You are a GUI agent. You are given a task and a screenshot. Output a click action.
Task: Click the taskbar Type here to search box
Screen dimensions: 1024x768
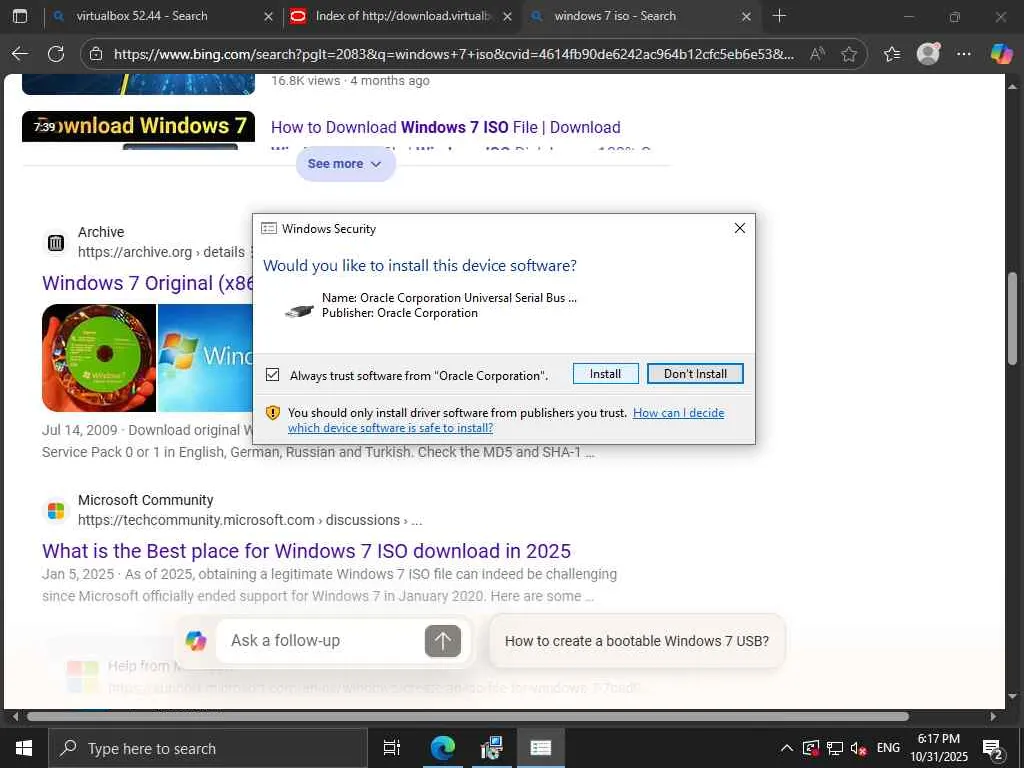pyautogui.click(x=208, y=748)
